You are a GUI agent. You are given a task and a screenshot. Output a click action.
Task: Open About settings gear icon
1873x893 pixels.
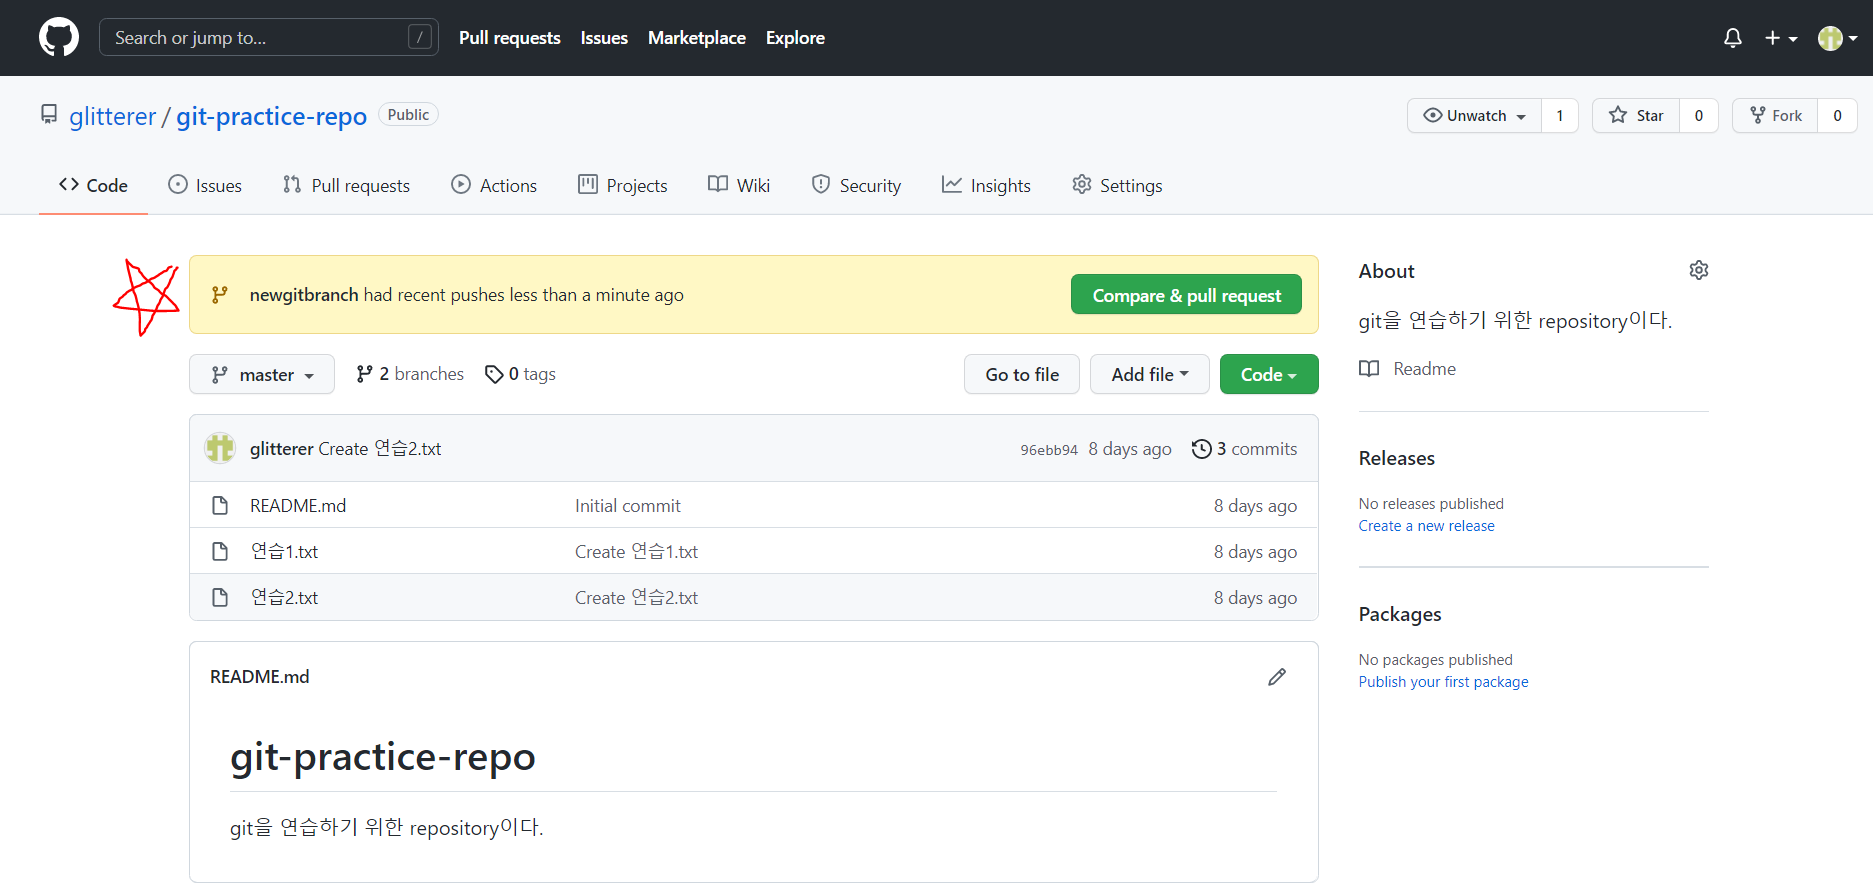click(x=1699, y=270)
